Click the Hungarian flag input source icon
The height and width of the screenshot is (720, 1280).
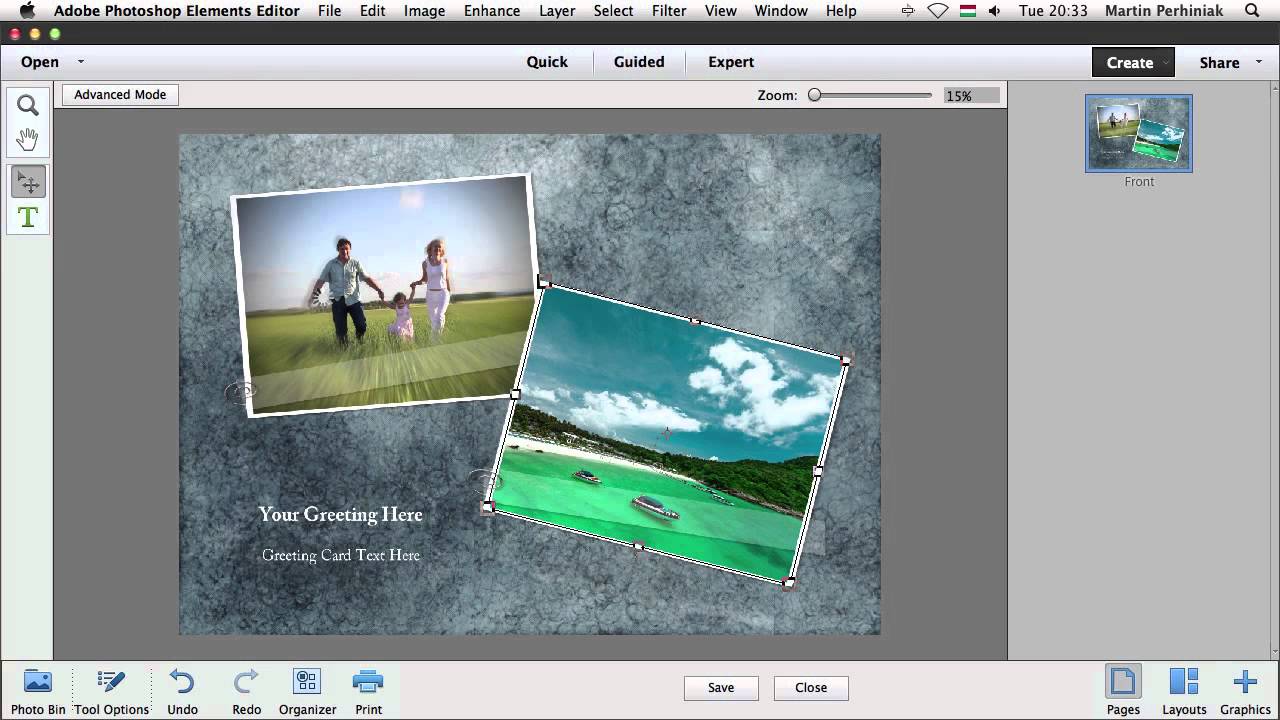point(967,11)
